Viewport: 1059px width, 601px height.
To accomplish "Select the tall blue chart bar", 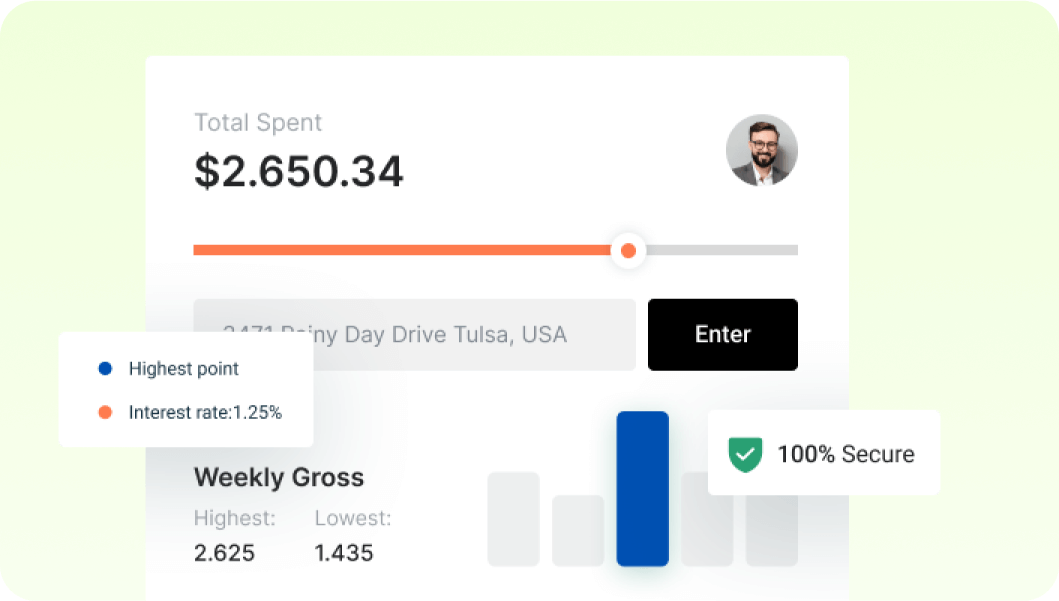I will pos(642,488).
